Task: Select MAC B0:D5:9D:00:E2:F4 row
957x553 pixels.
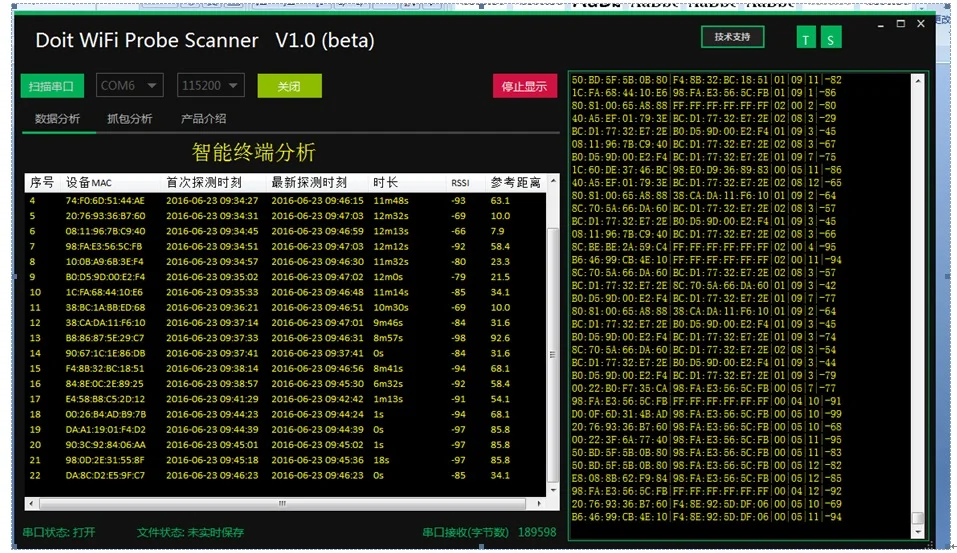Action: click(285, 277)
